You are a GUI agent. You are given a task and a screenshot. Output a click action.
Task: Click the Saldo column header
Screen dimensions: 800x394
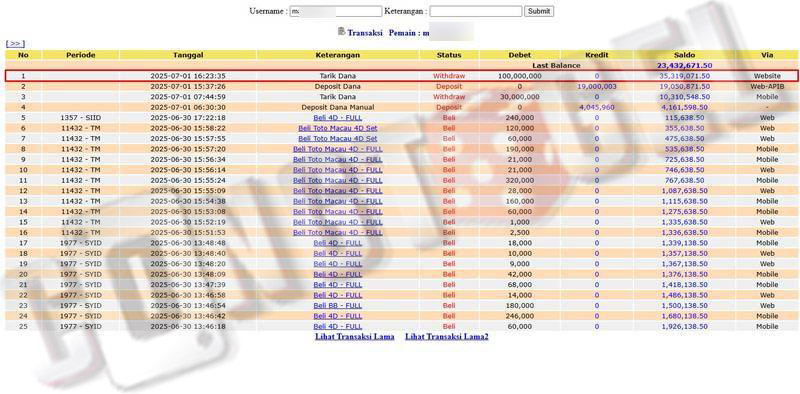coord(684,55)
